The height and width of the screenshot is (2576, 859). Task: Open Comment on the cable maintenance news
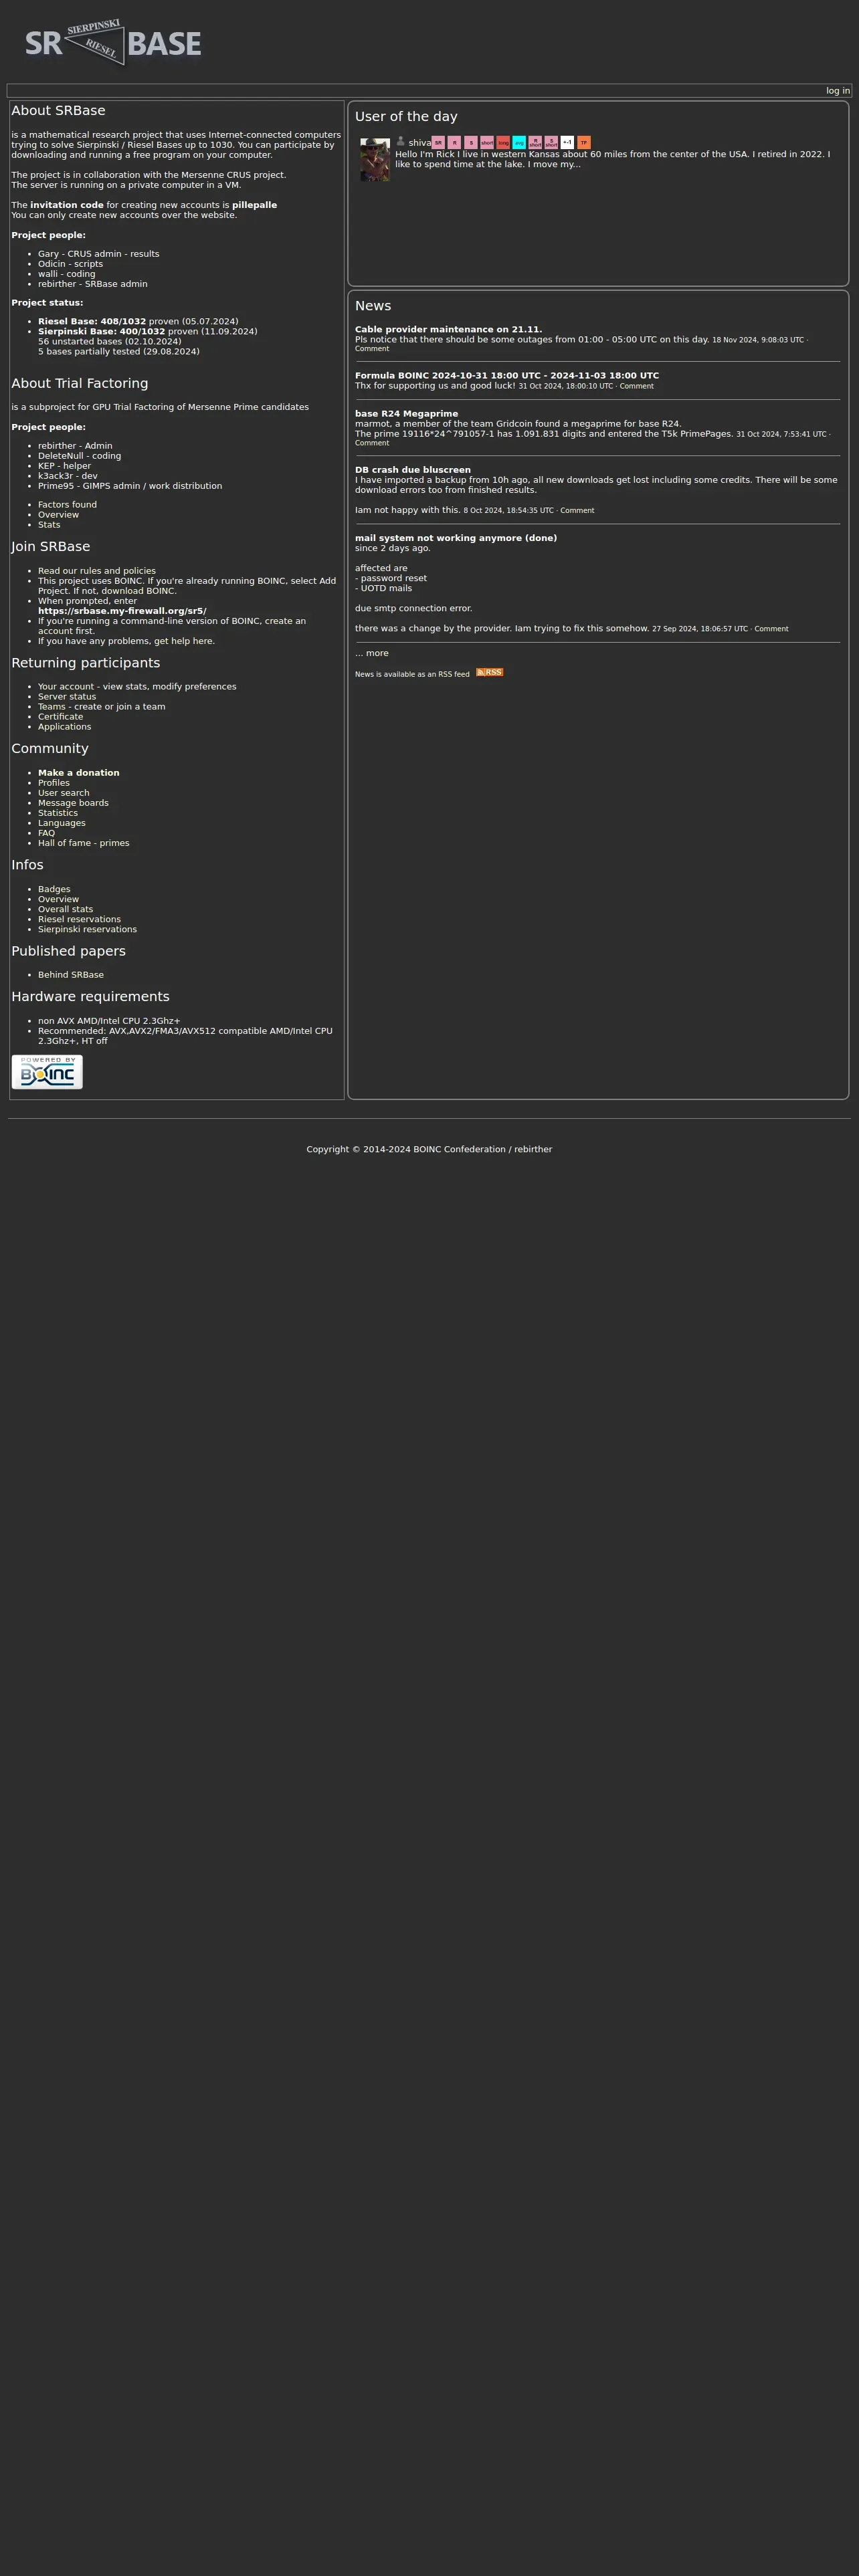(372, 349)
